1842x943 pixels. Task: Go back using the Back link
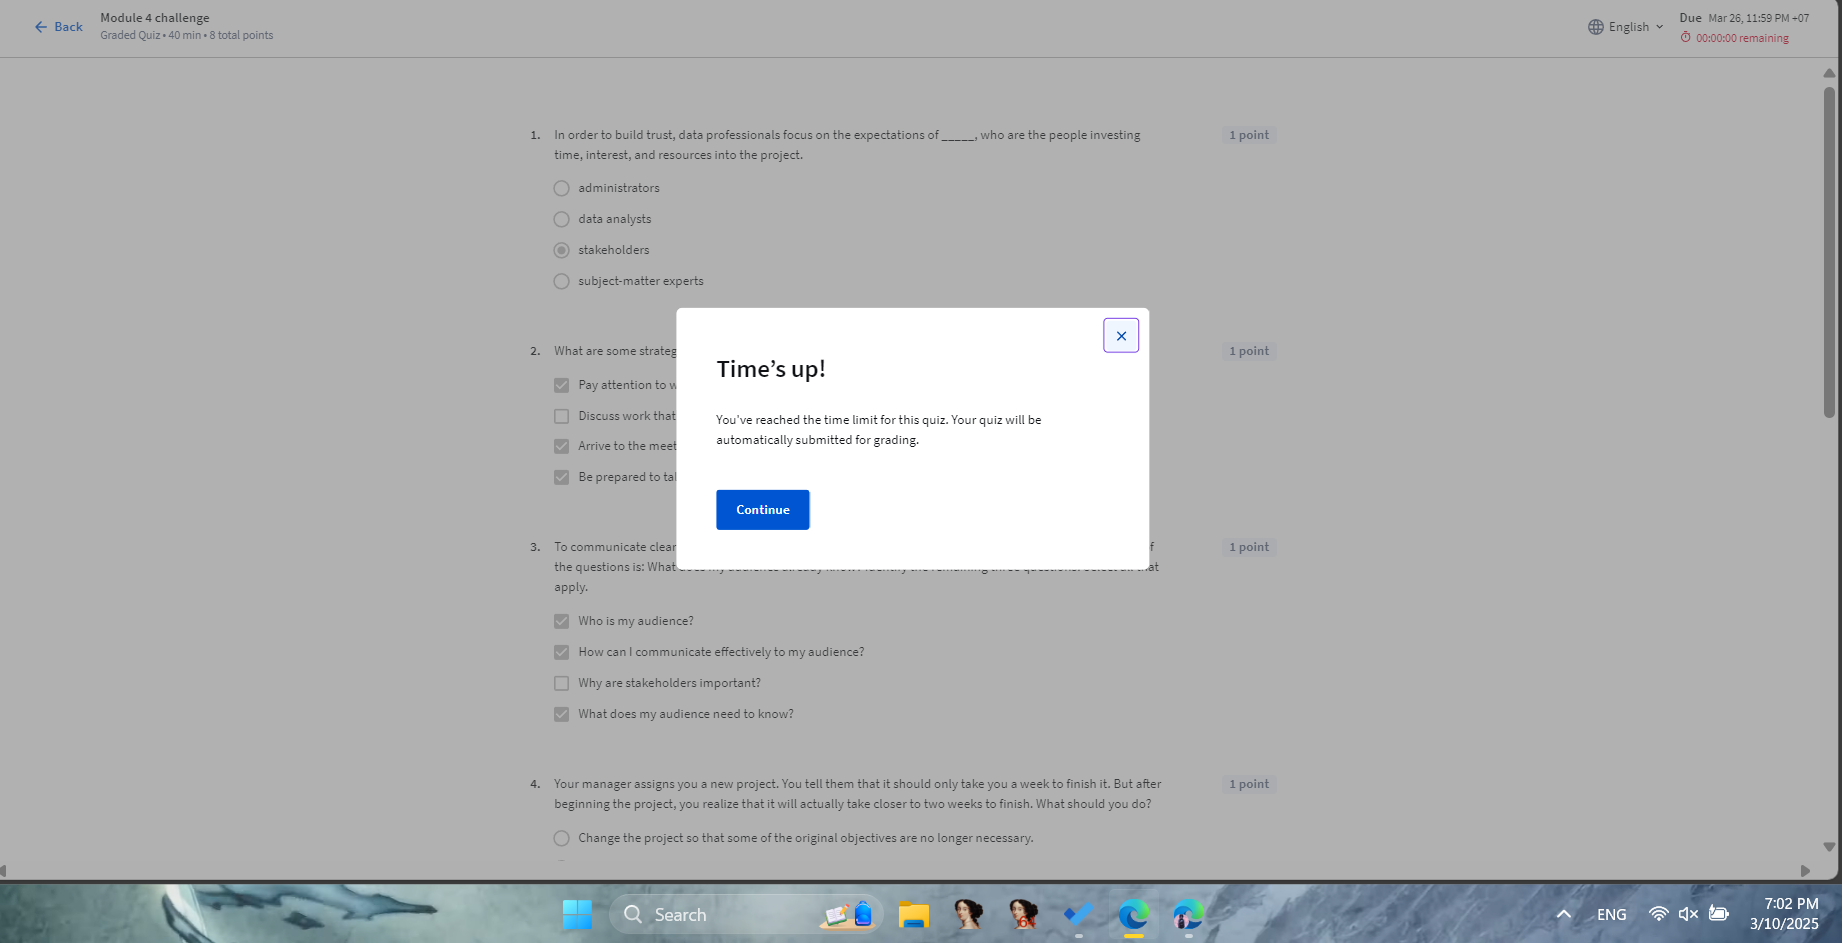58,27
